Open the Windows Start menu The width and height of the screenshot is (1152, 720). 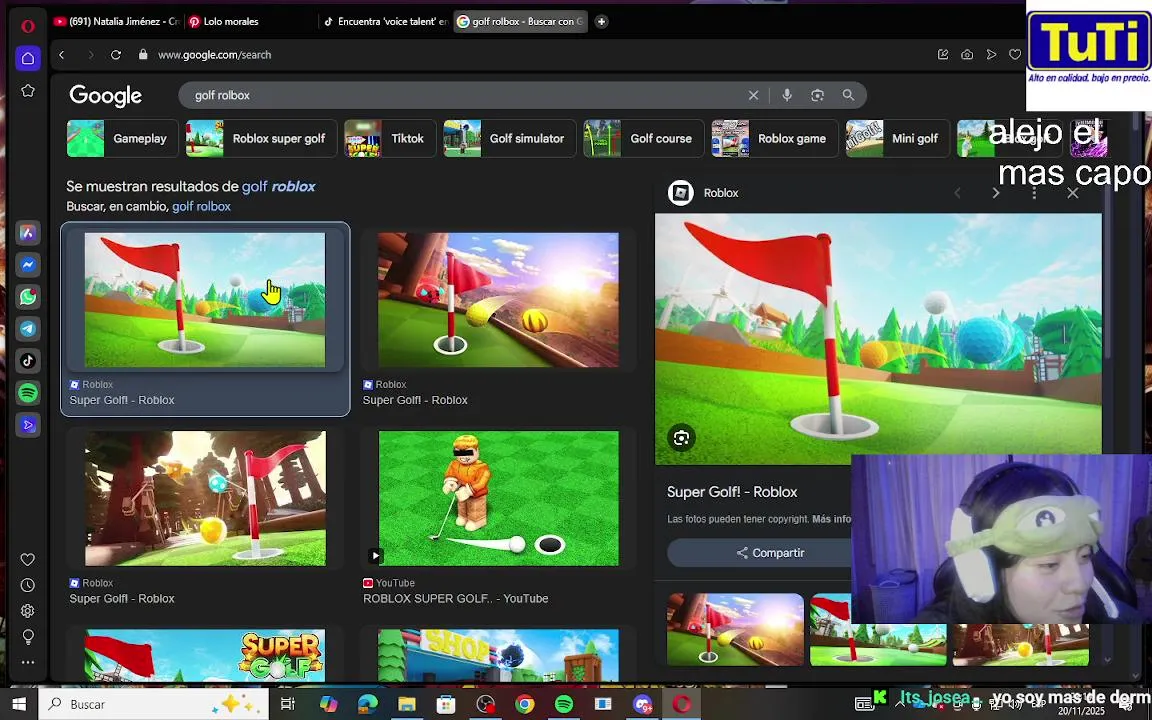coord(18,704)
